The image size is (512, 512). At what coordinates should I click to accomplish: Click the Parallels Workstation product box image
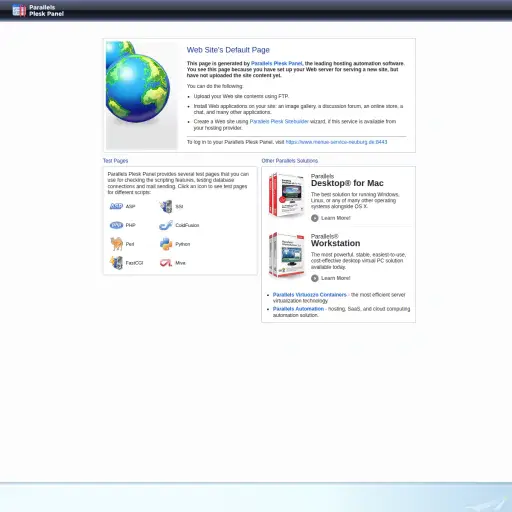pyautogui.click(x=286, y=255)
